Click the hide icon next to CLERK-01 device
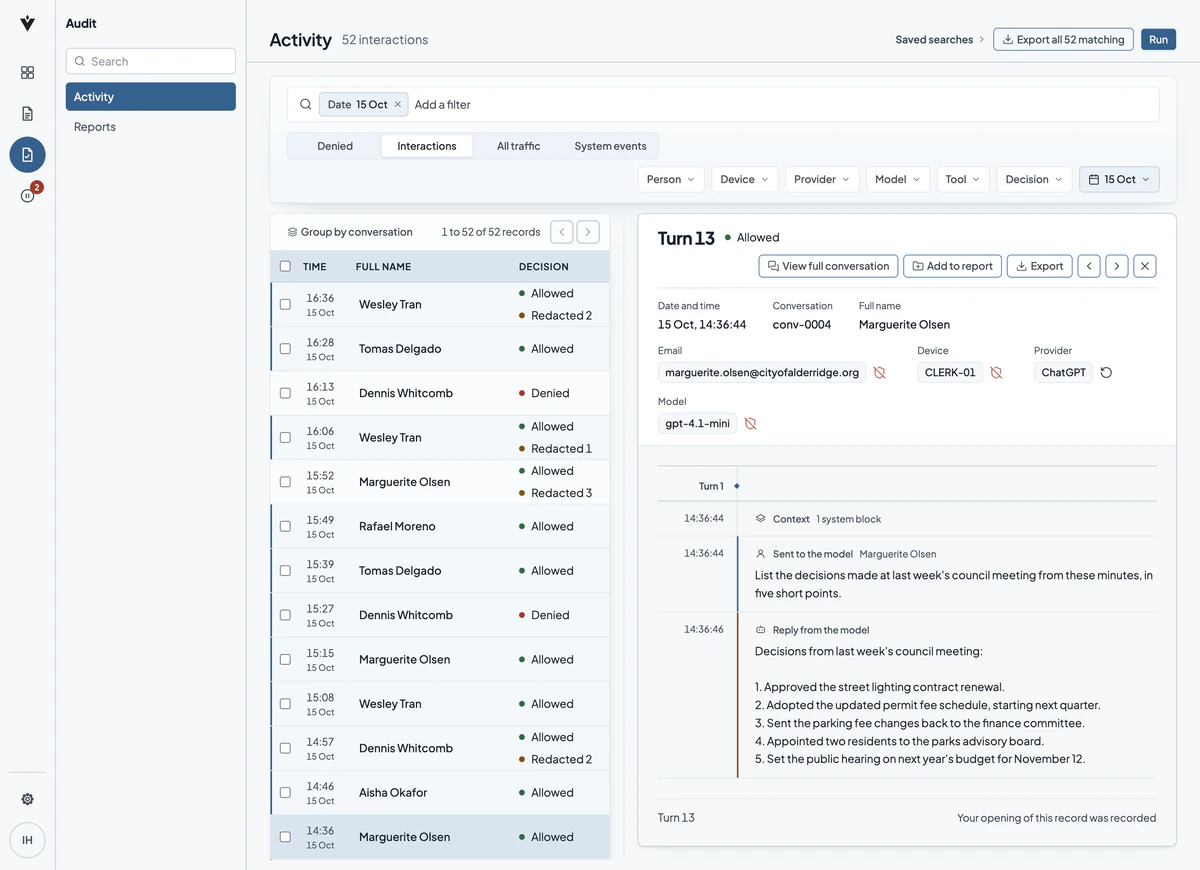 click(996, 372)
